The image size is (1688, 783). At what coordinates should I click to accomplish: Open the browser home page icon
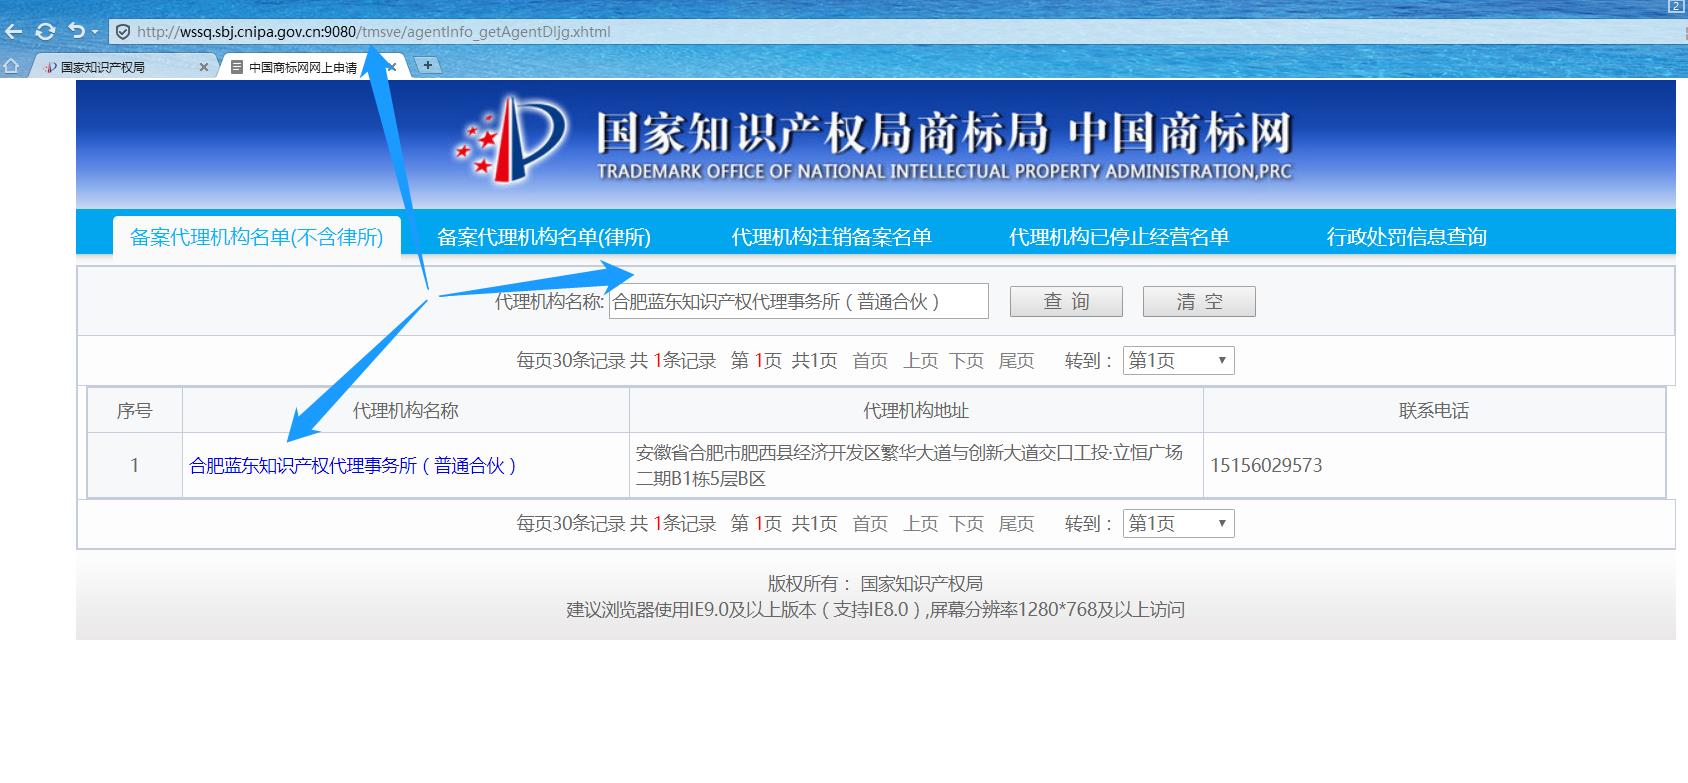point(12,66)
